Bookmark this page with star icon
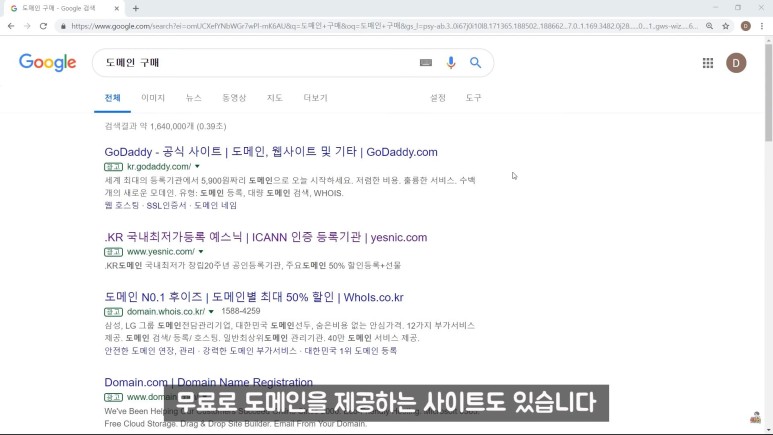Screen dimensions: 773x435 [x=726, y=26]
